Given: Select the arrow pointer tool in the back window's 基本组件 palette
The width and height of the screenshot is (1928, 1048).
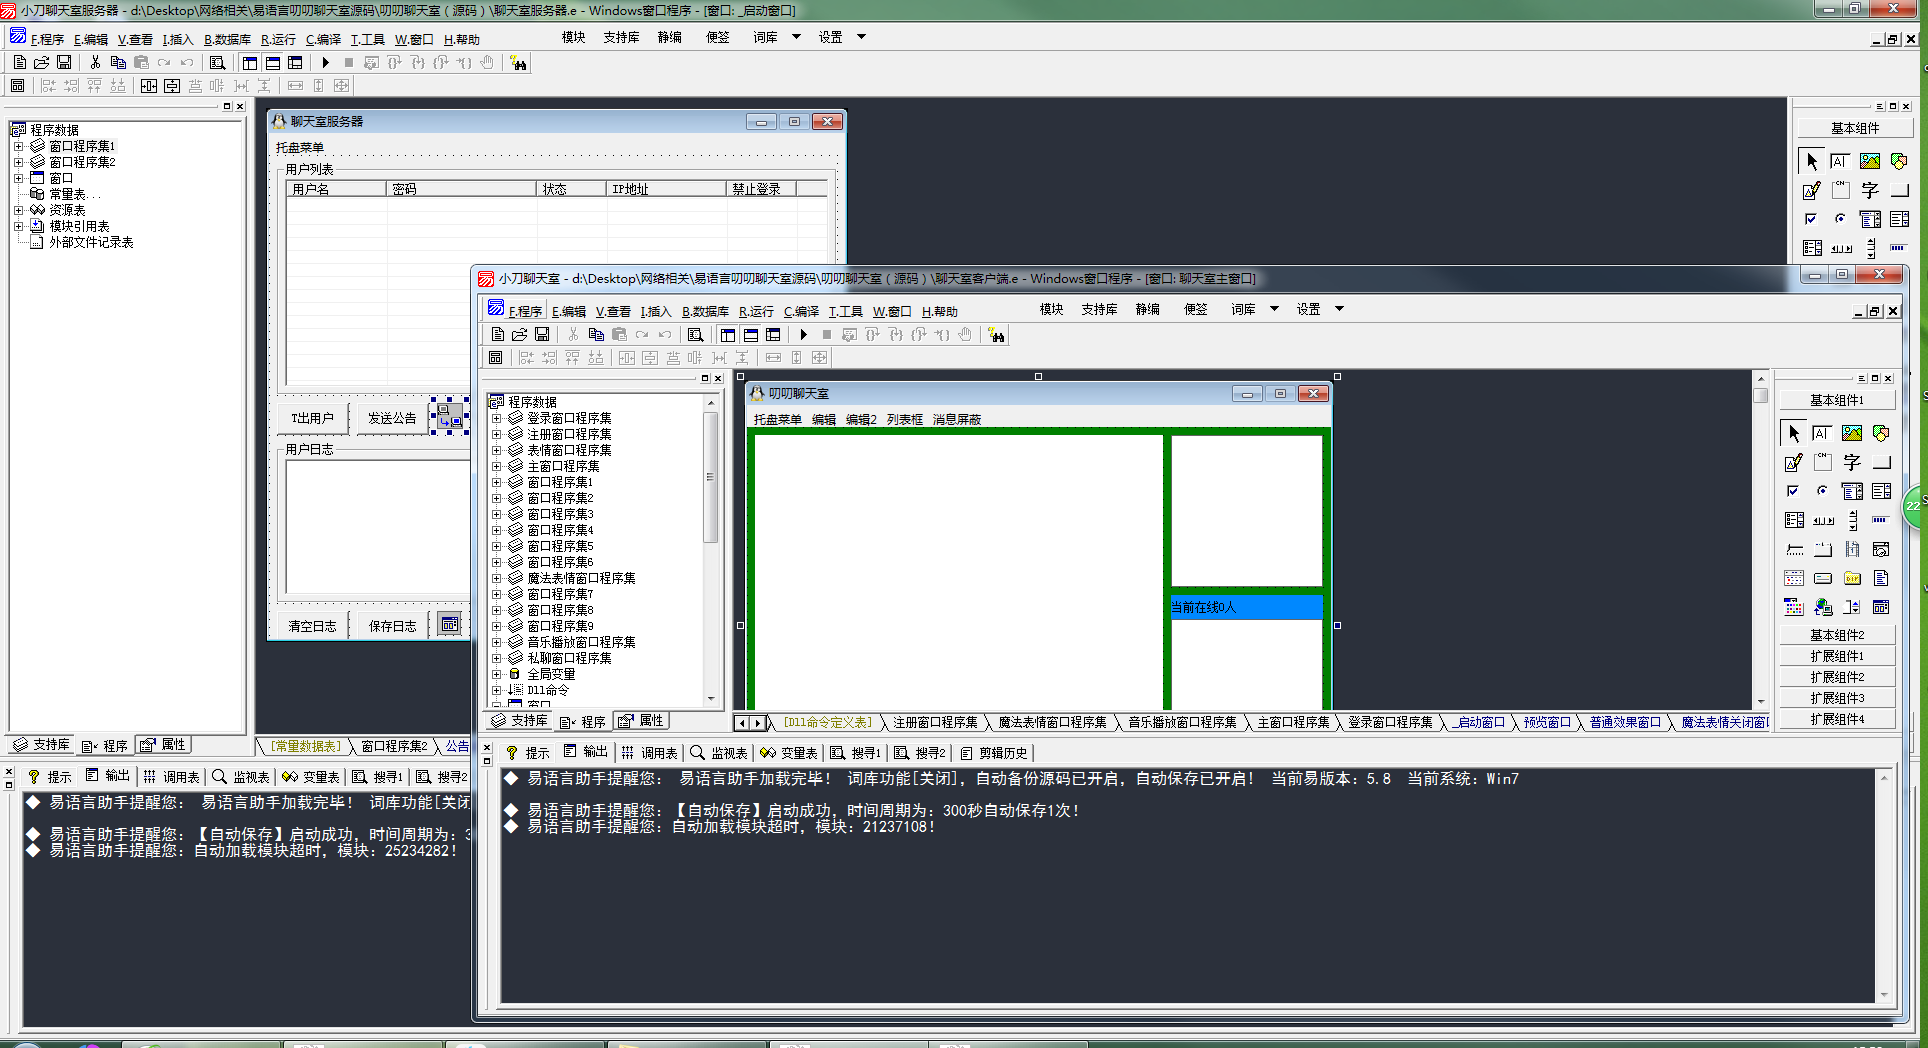Looking at the screenshot, I should 1812,161.
